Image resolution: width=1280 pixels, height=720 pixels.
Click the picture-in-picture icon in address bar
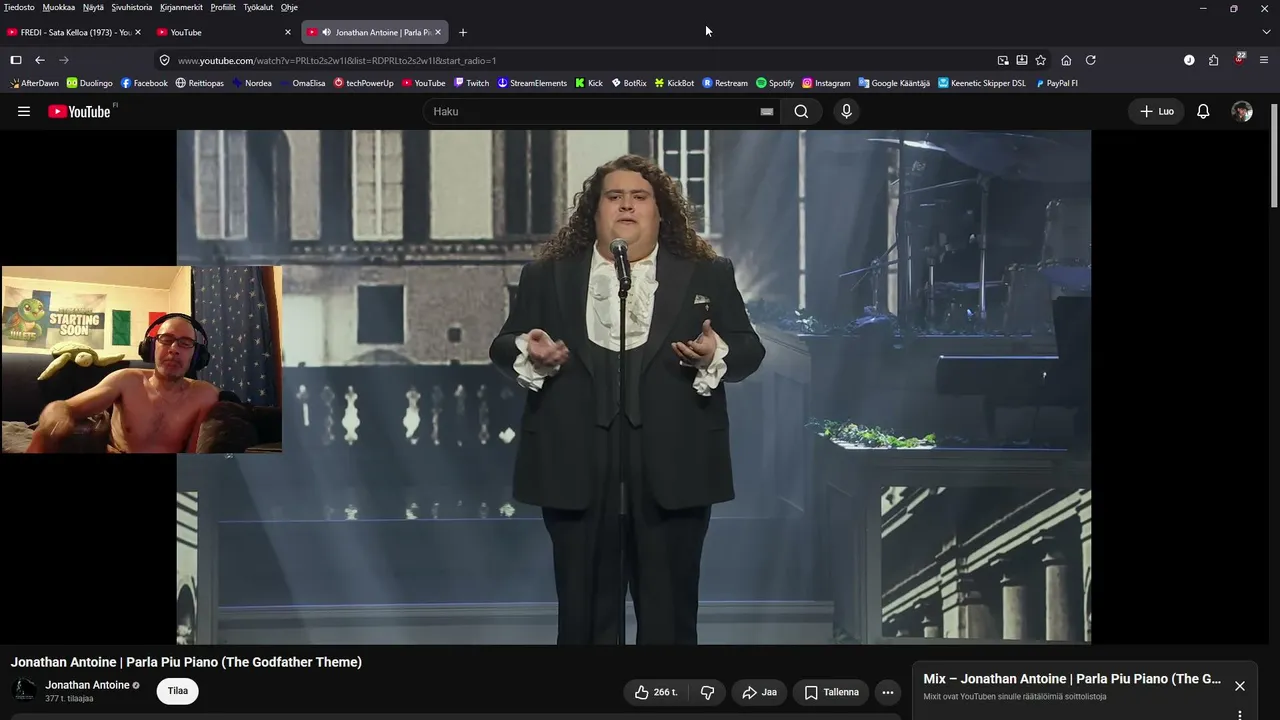[x=1003, y=60]
